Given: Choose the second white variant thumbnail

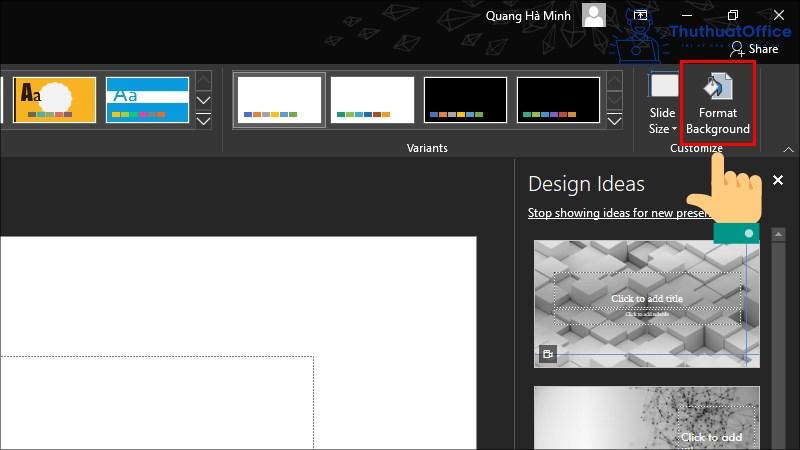Looking at the screenshot, I should [372, 100].
